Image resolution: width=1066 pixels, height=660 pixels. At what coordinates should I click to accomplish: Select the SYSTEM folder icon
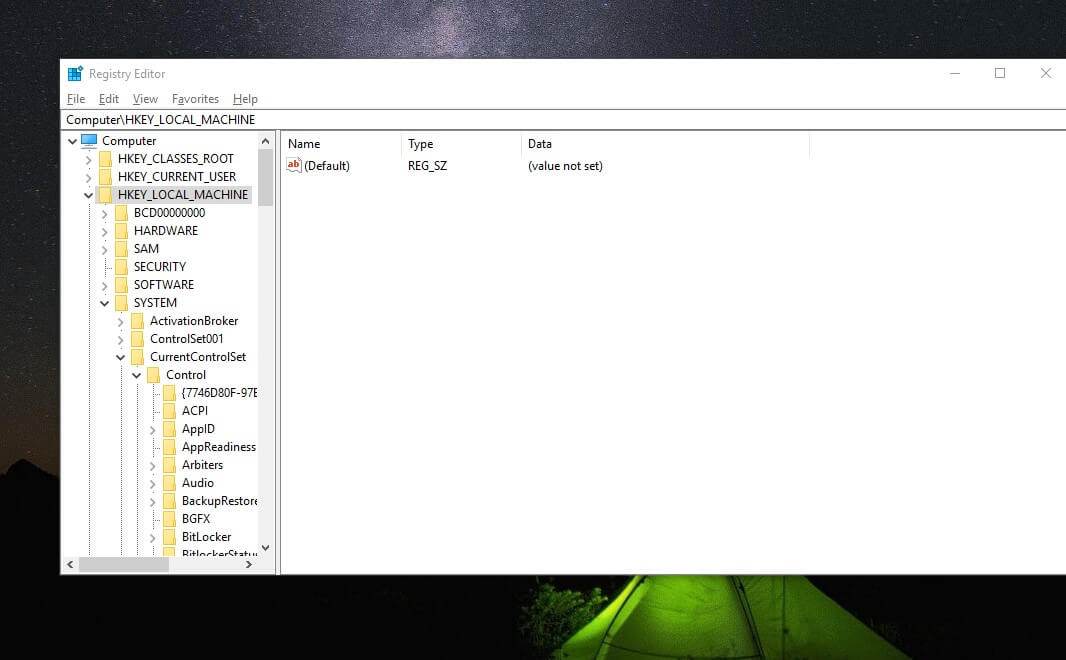click(x=122, y=302)
